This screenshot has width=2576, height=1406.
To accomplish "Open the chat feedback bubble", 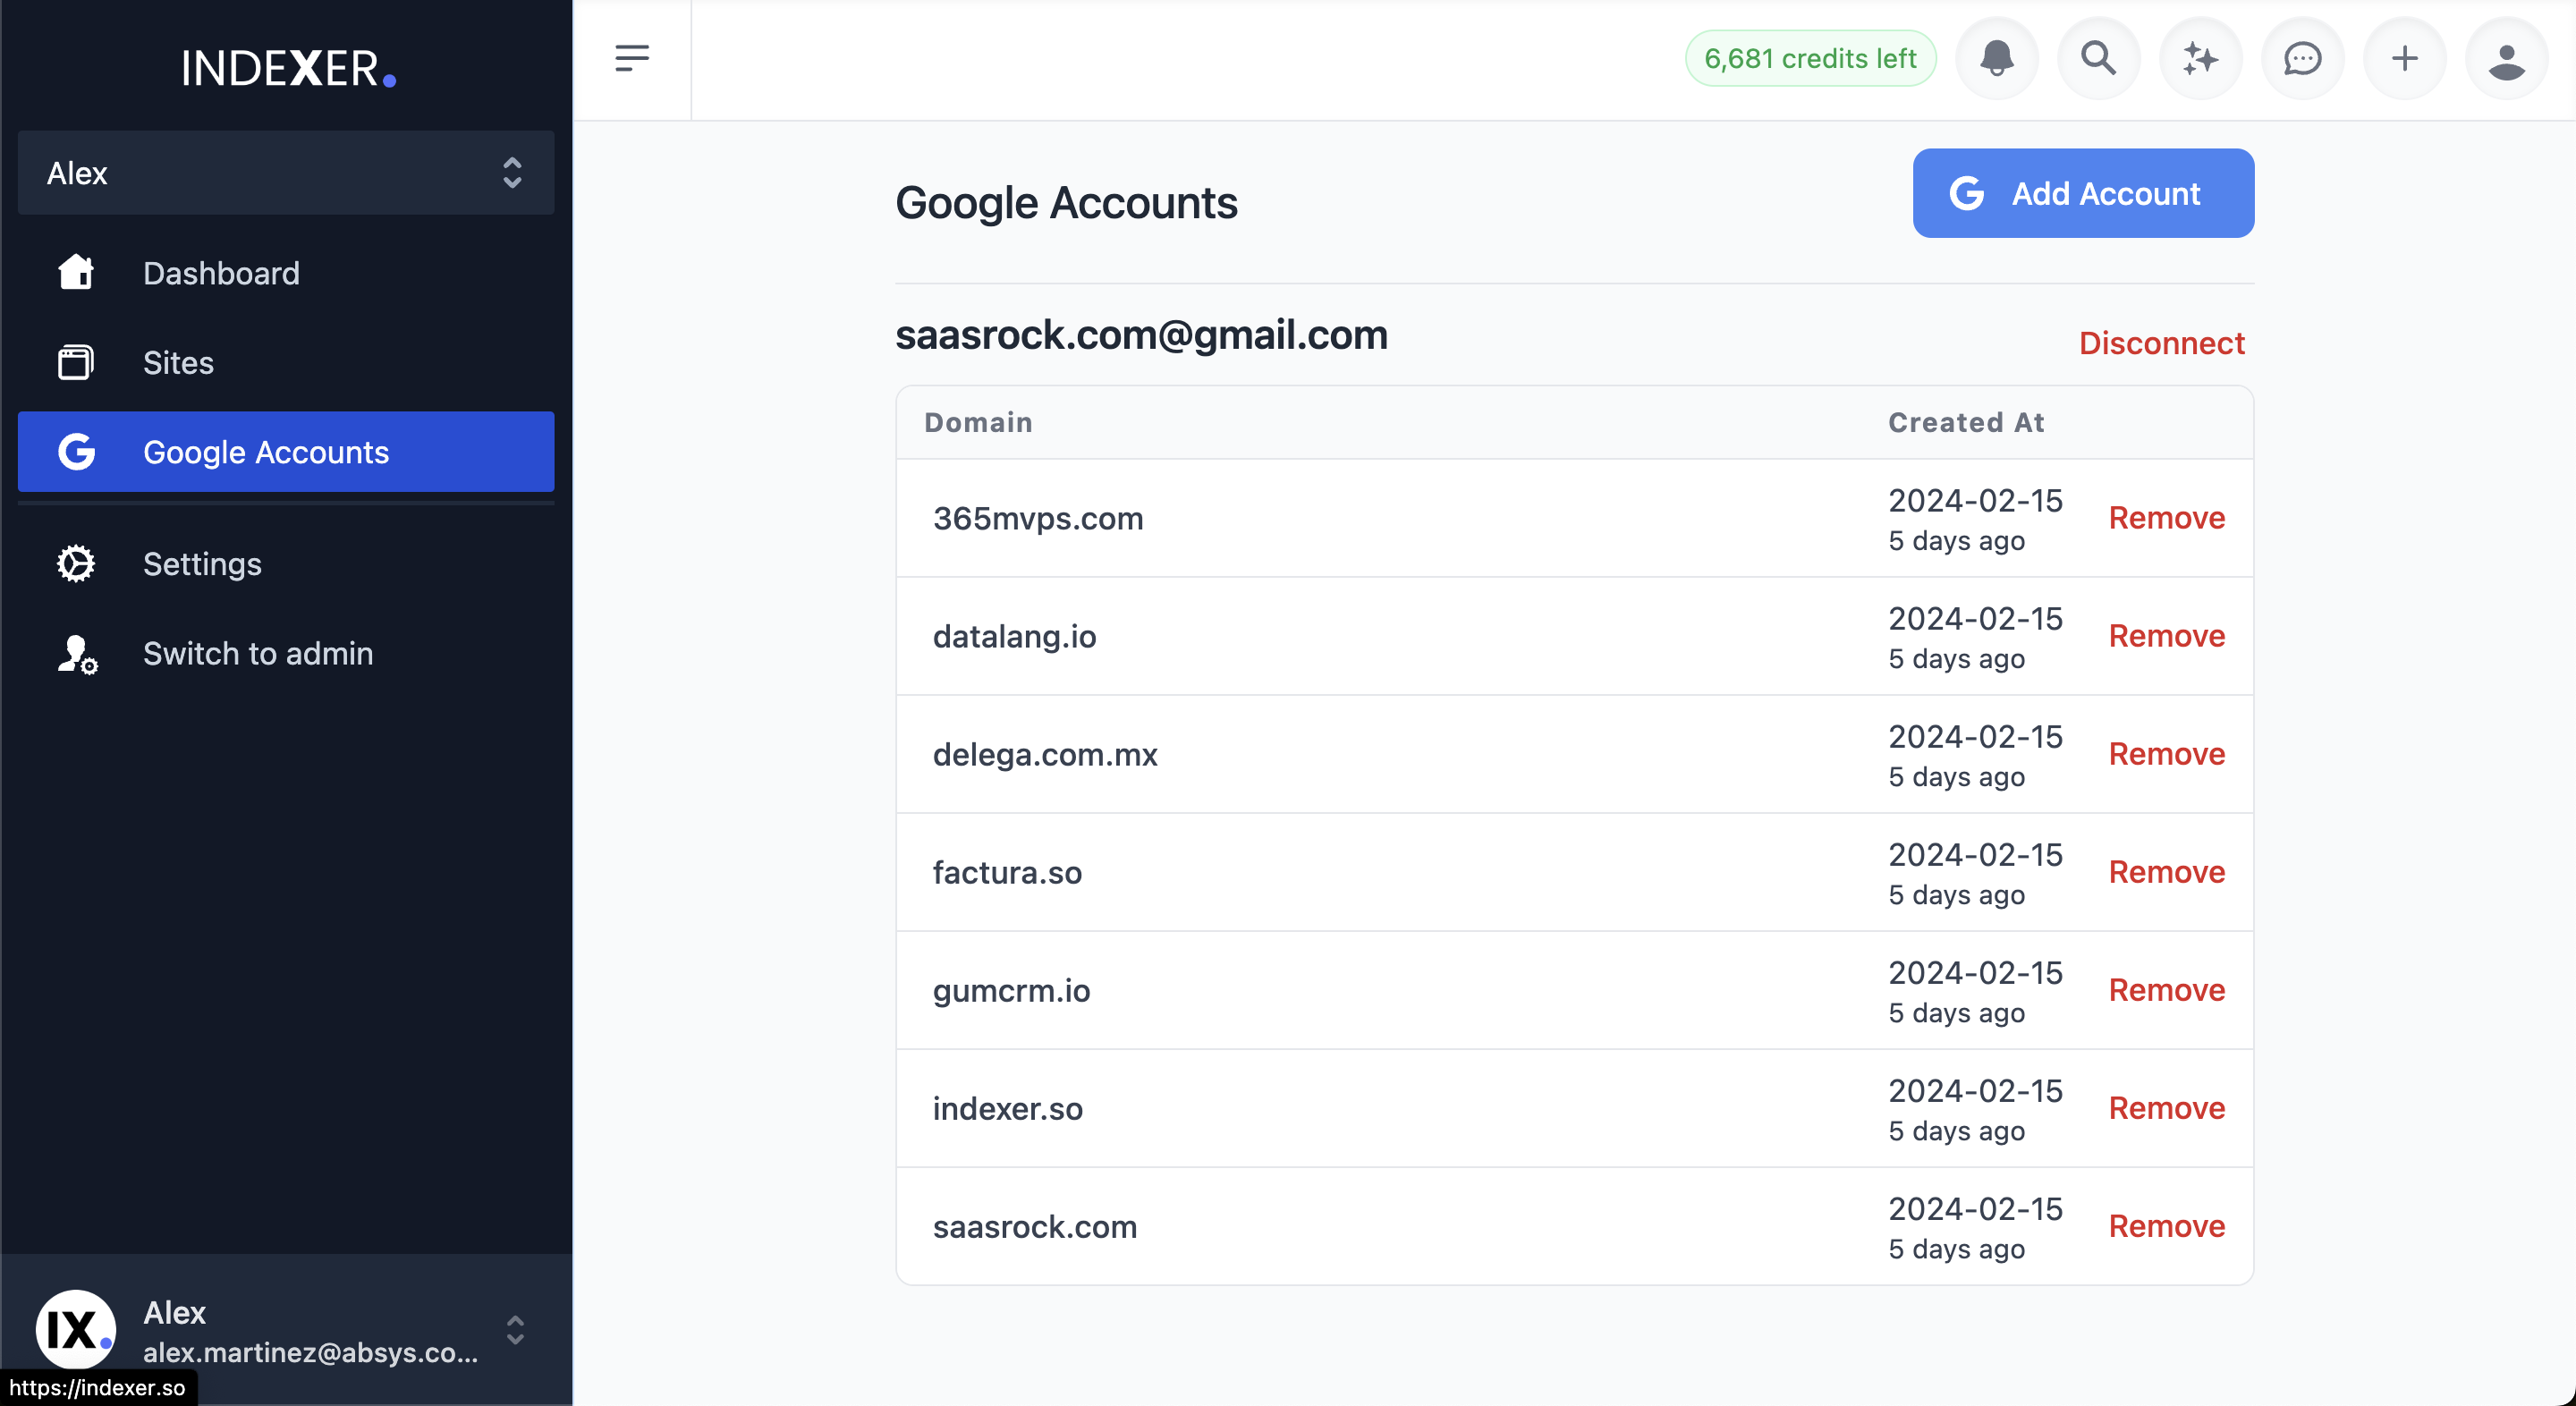I will click(2302, 58).
